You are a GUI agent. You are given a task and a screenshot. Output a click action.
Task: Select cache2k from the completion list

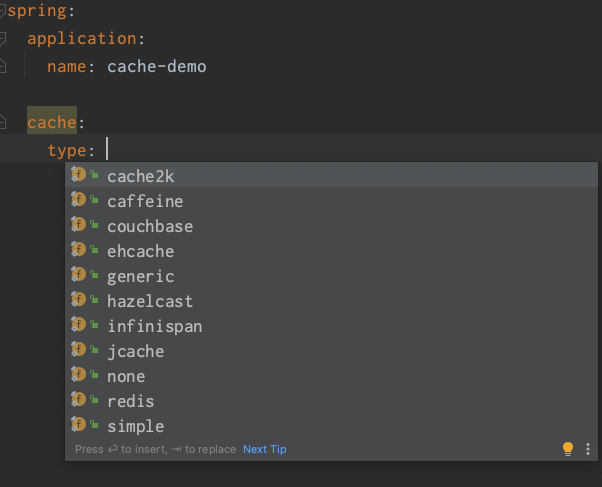(331, 176)
